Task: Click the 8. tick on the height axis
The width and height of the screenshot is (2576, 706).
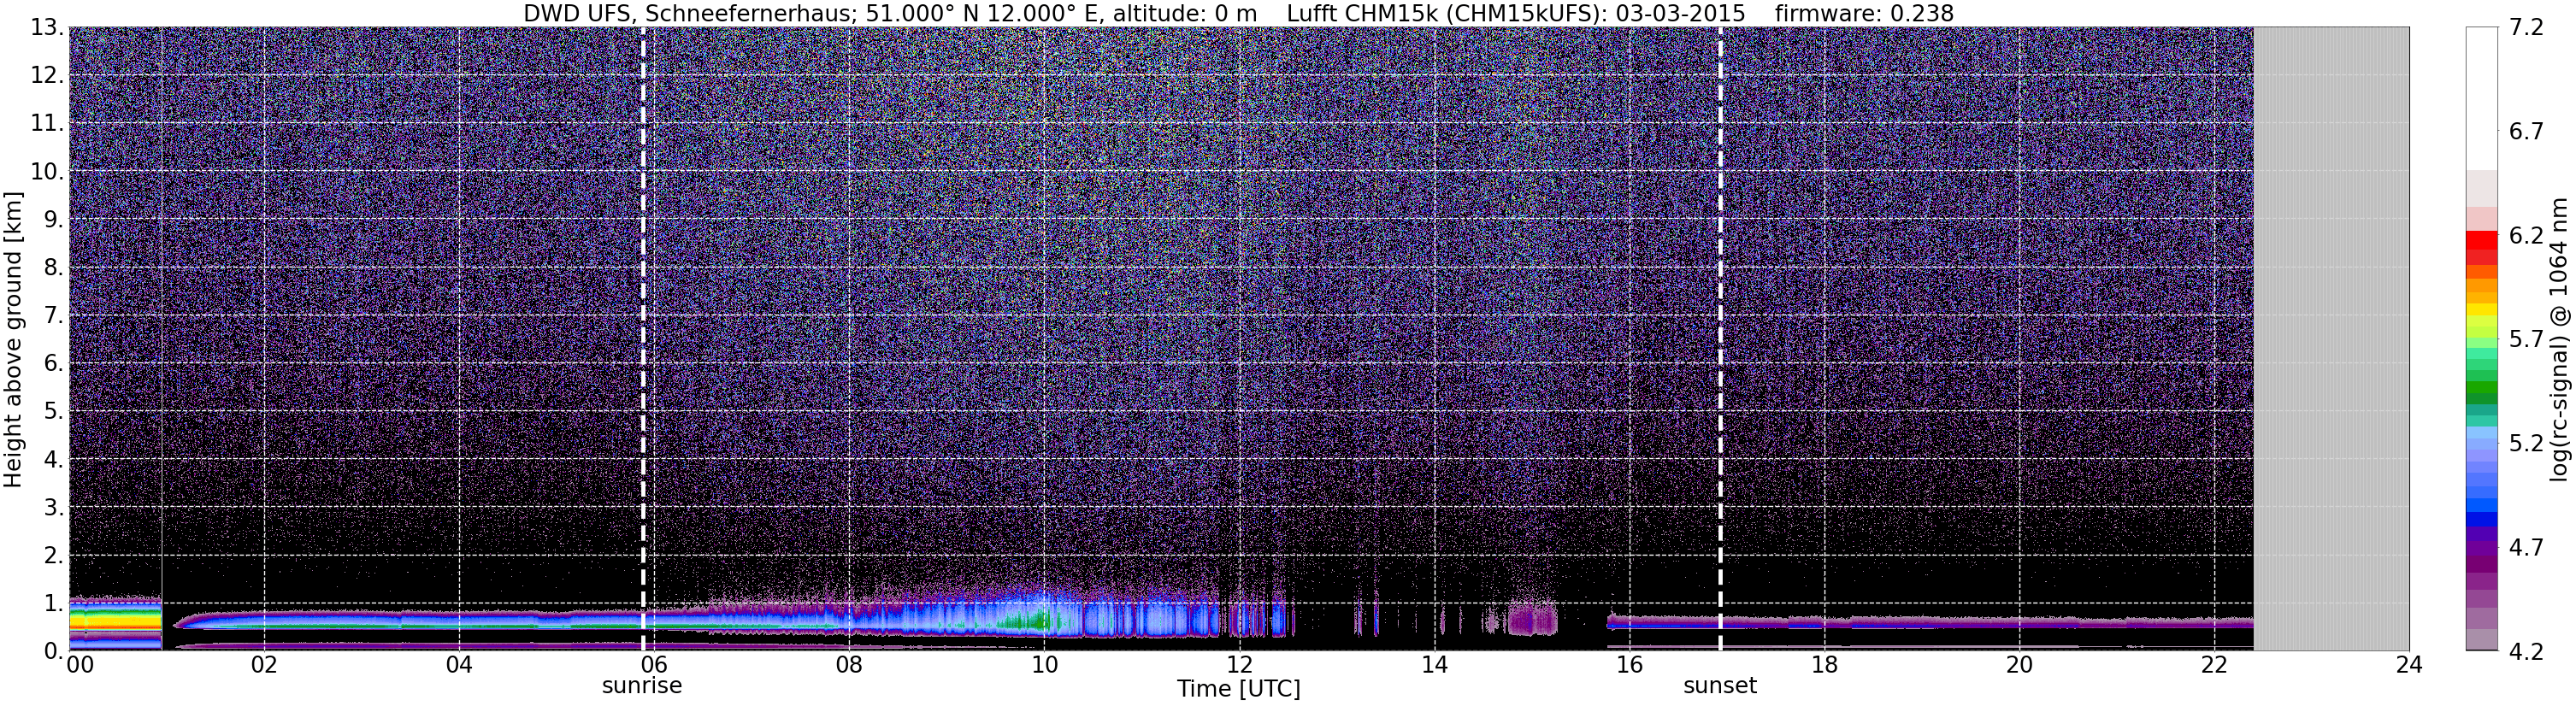Action: pos(53,268)
